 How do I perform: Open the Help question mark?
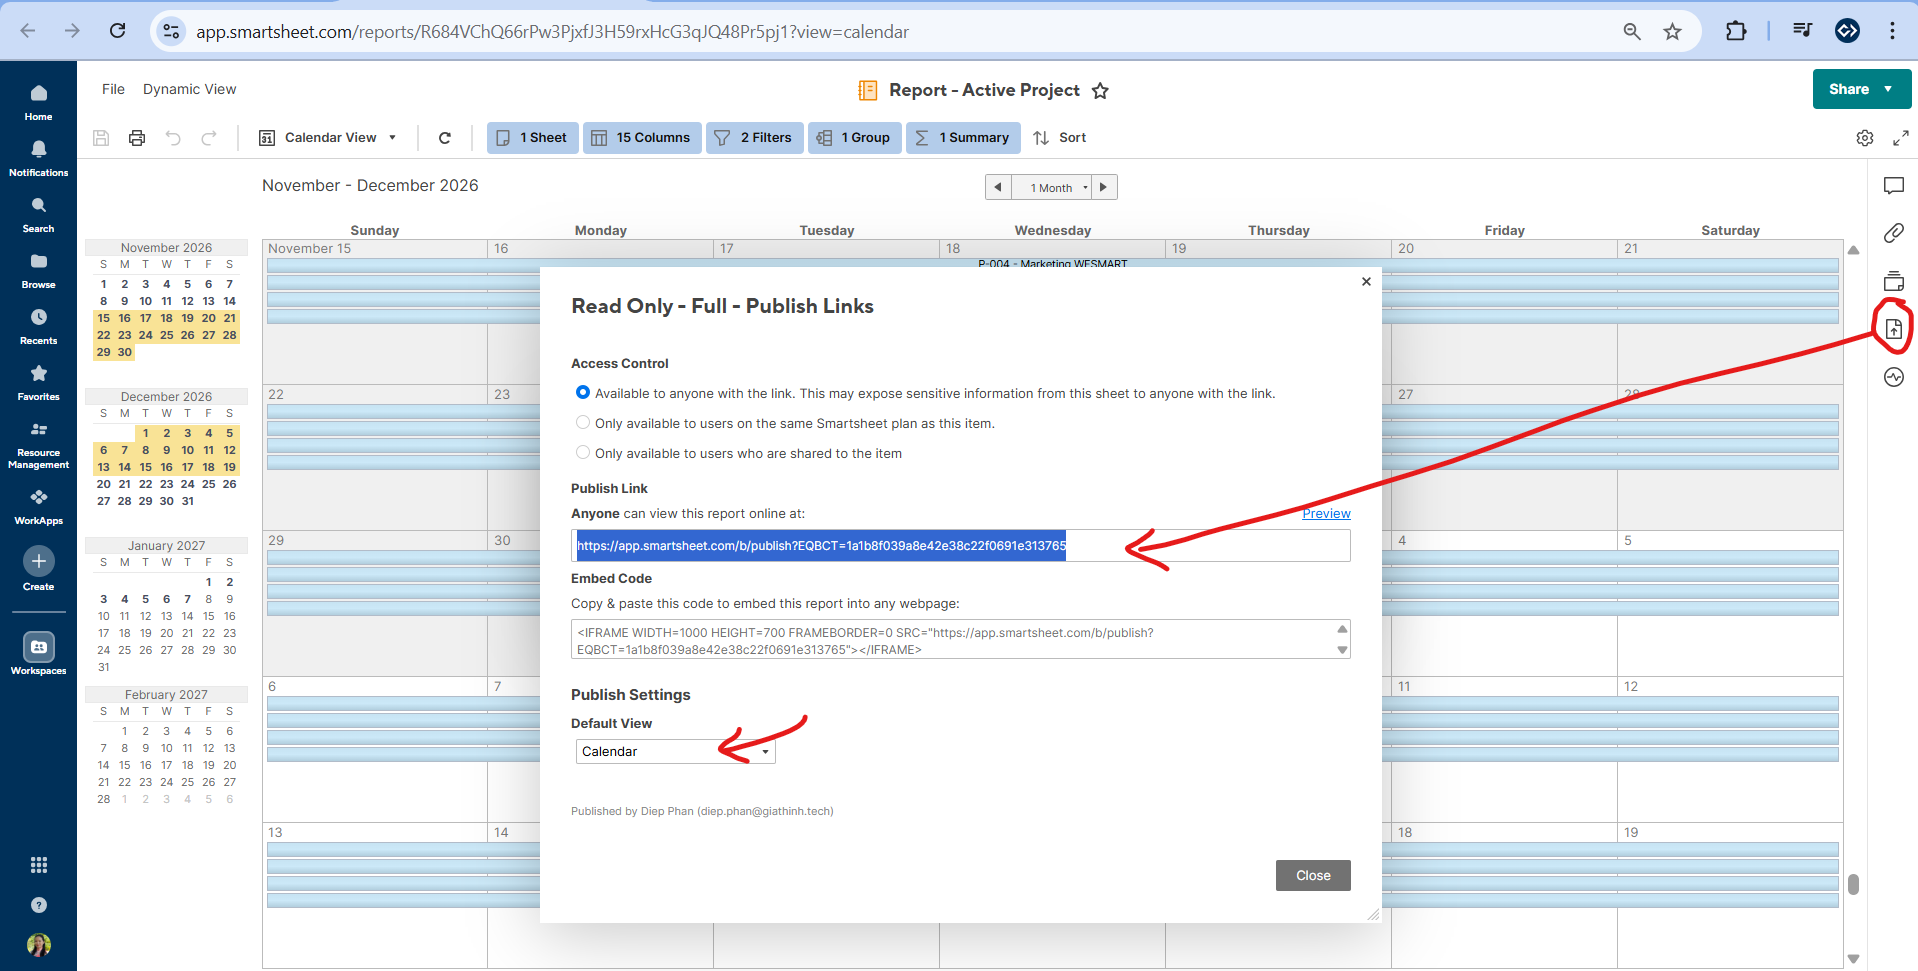(39, 905)
